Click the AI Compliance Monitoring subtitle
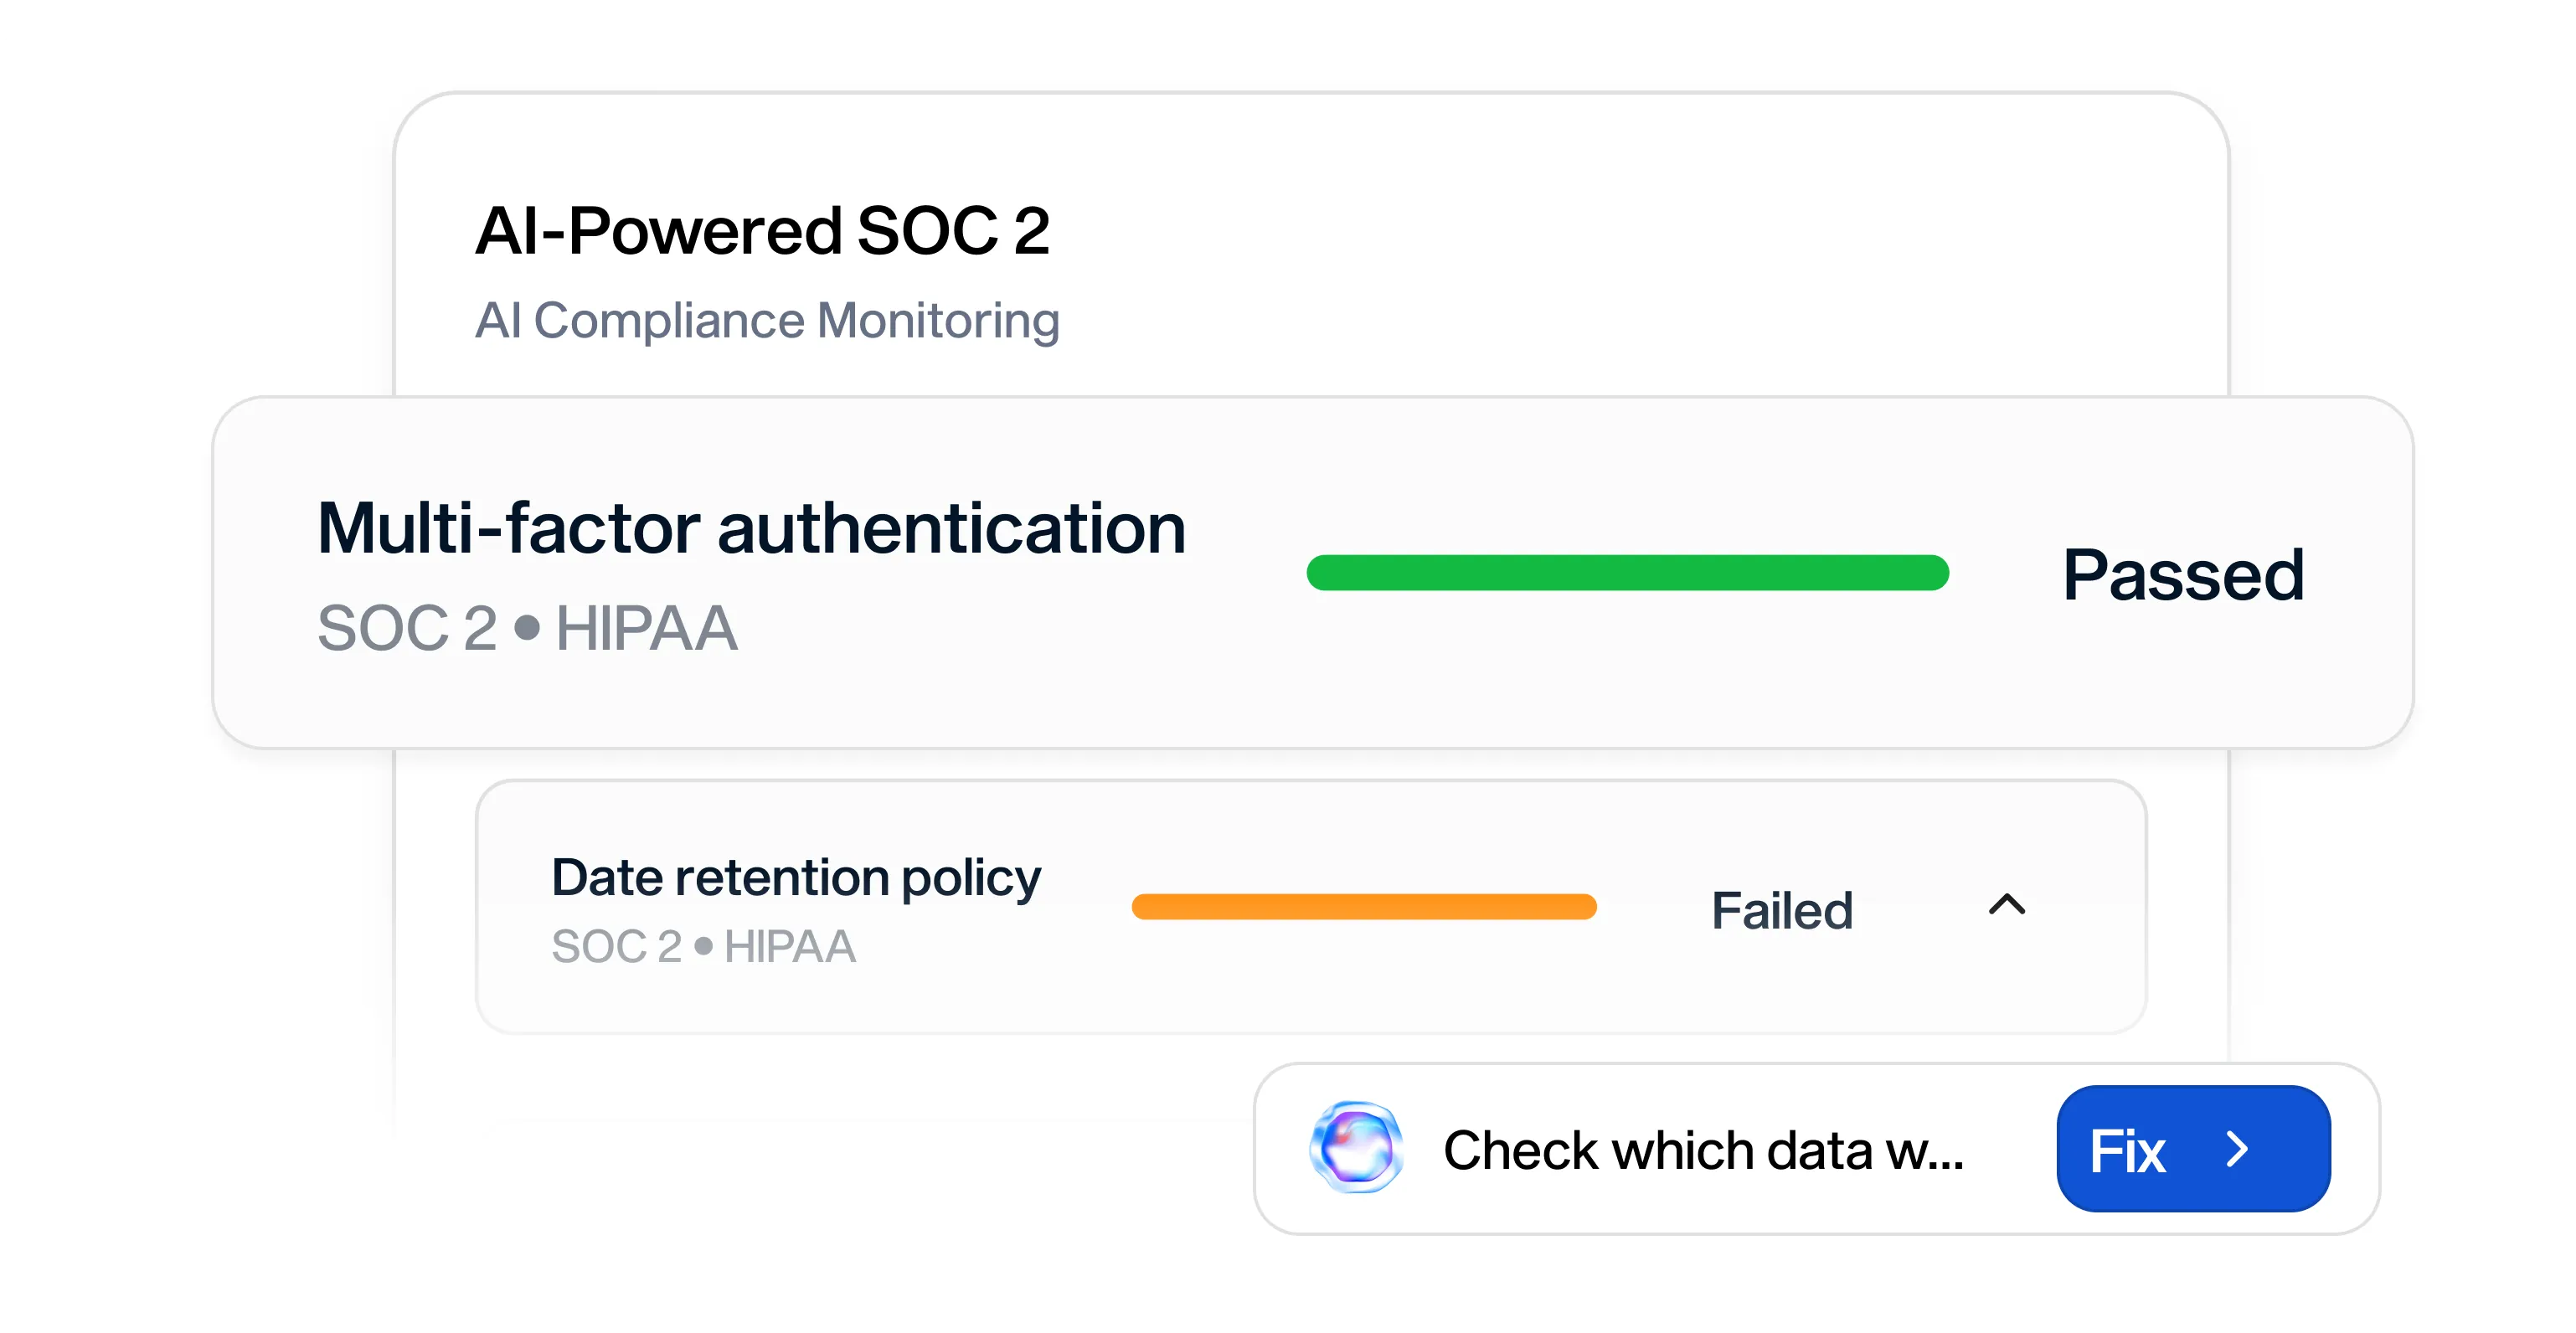This screenshot has width=2576, height=1333. coord(767,320)
